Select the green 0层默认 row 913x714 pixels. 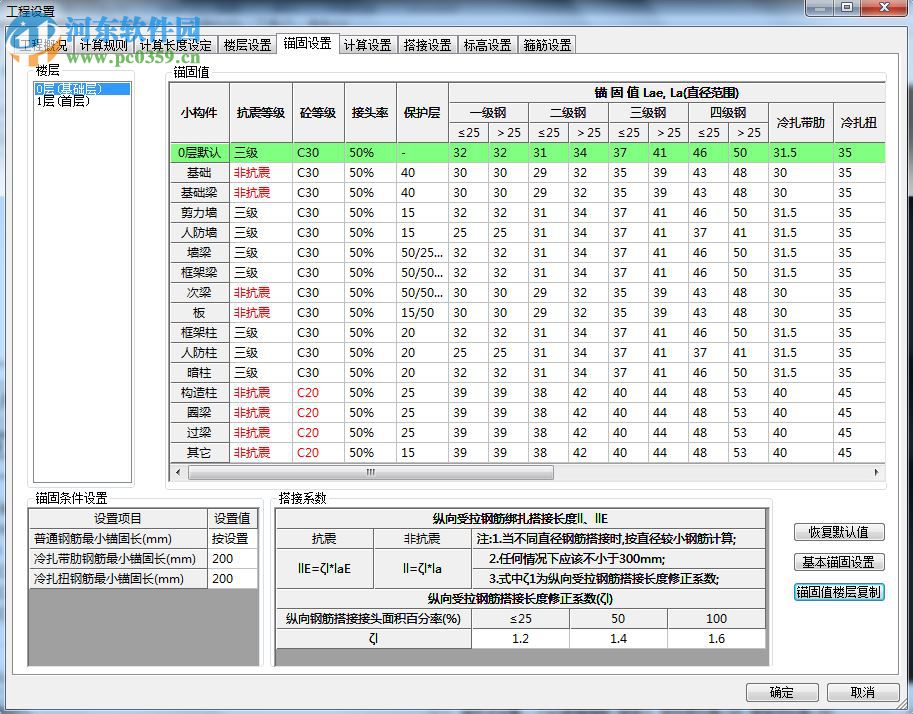pos(199,153)
